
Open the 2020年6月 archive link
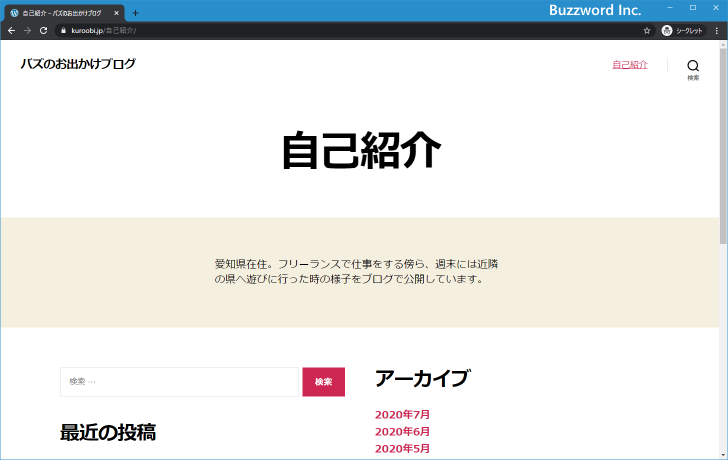(x=402, y=432)
